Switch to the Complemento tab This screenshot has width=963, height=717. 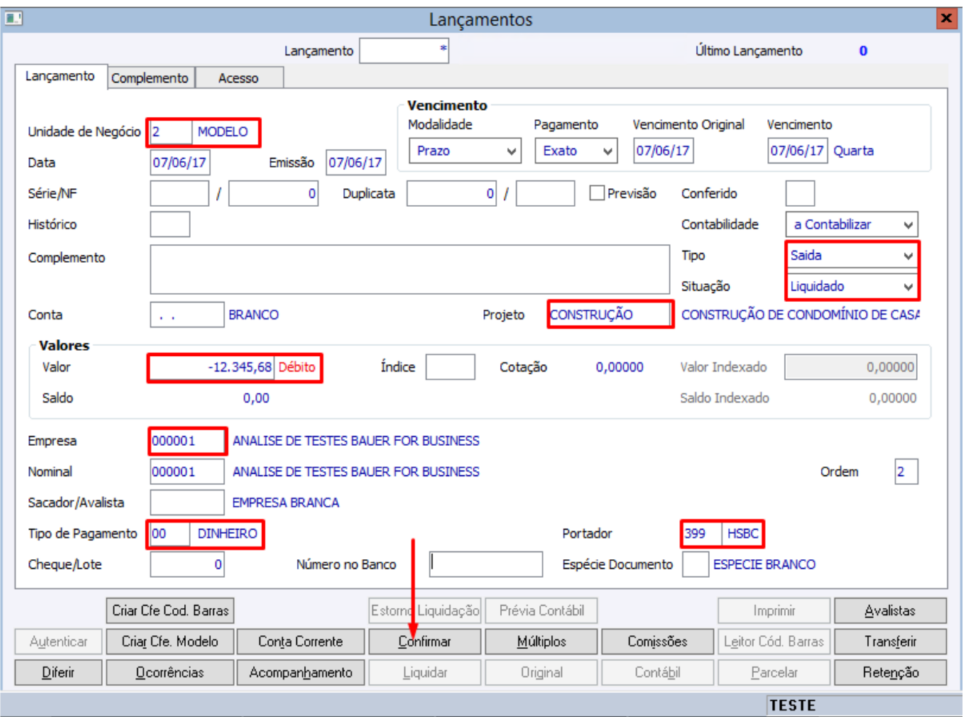pyautogui.click(x=150, y=78)
